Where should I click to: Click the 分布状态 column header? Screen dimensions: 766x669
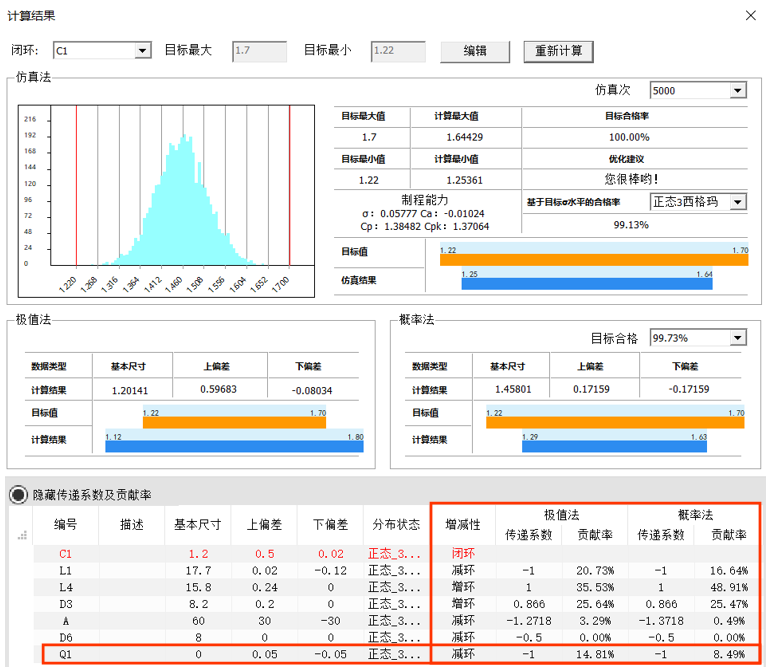[396, 525]
